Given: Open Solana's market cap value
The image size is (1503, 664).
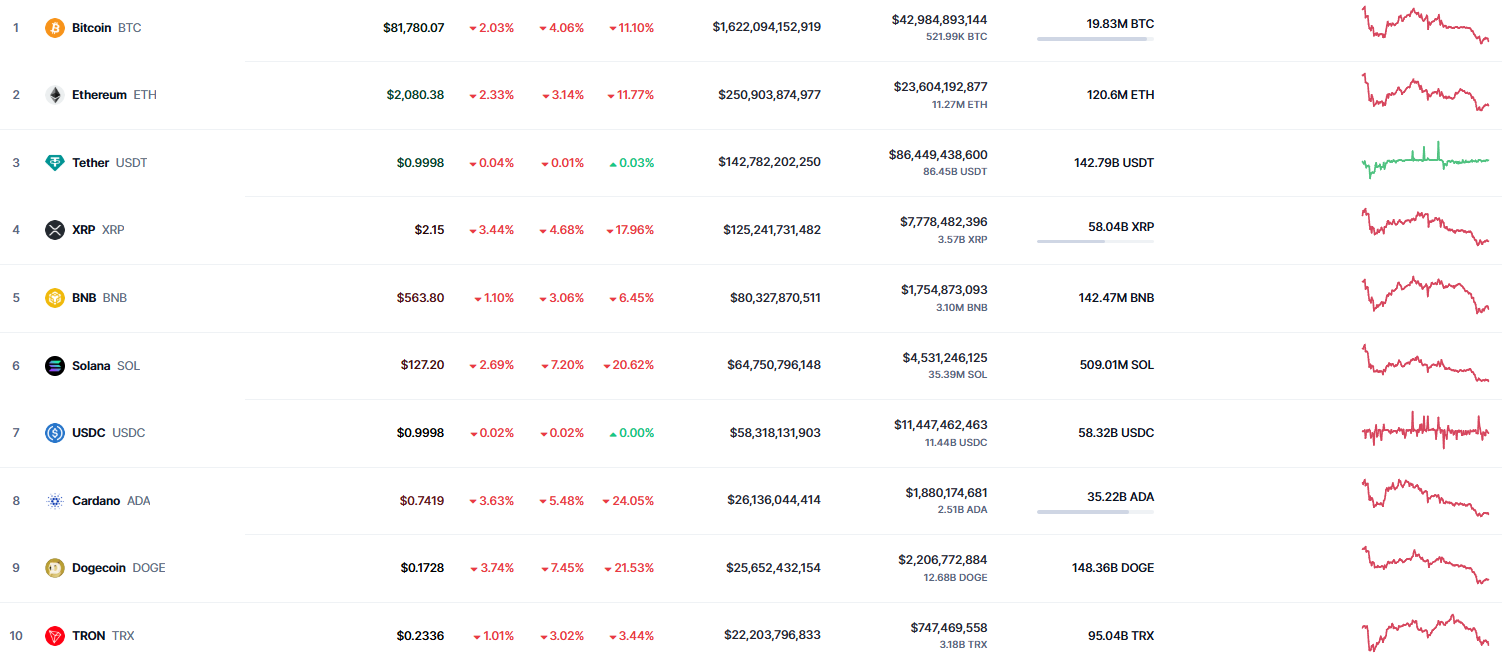Looking at the screenshot, I should (x=773, y=365).
